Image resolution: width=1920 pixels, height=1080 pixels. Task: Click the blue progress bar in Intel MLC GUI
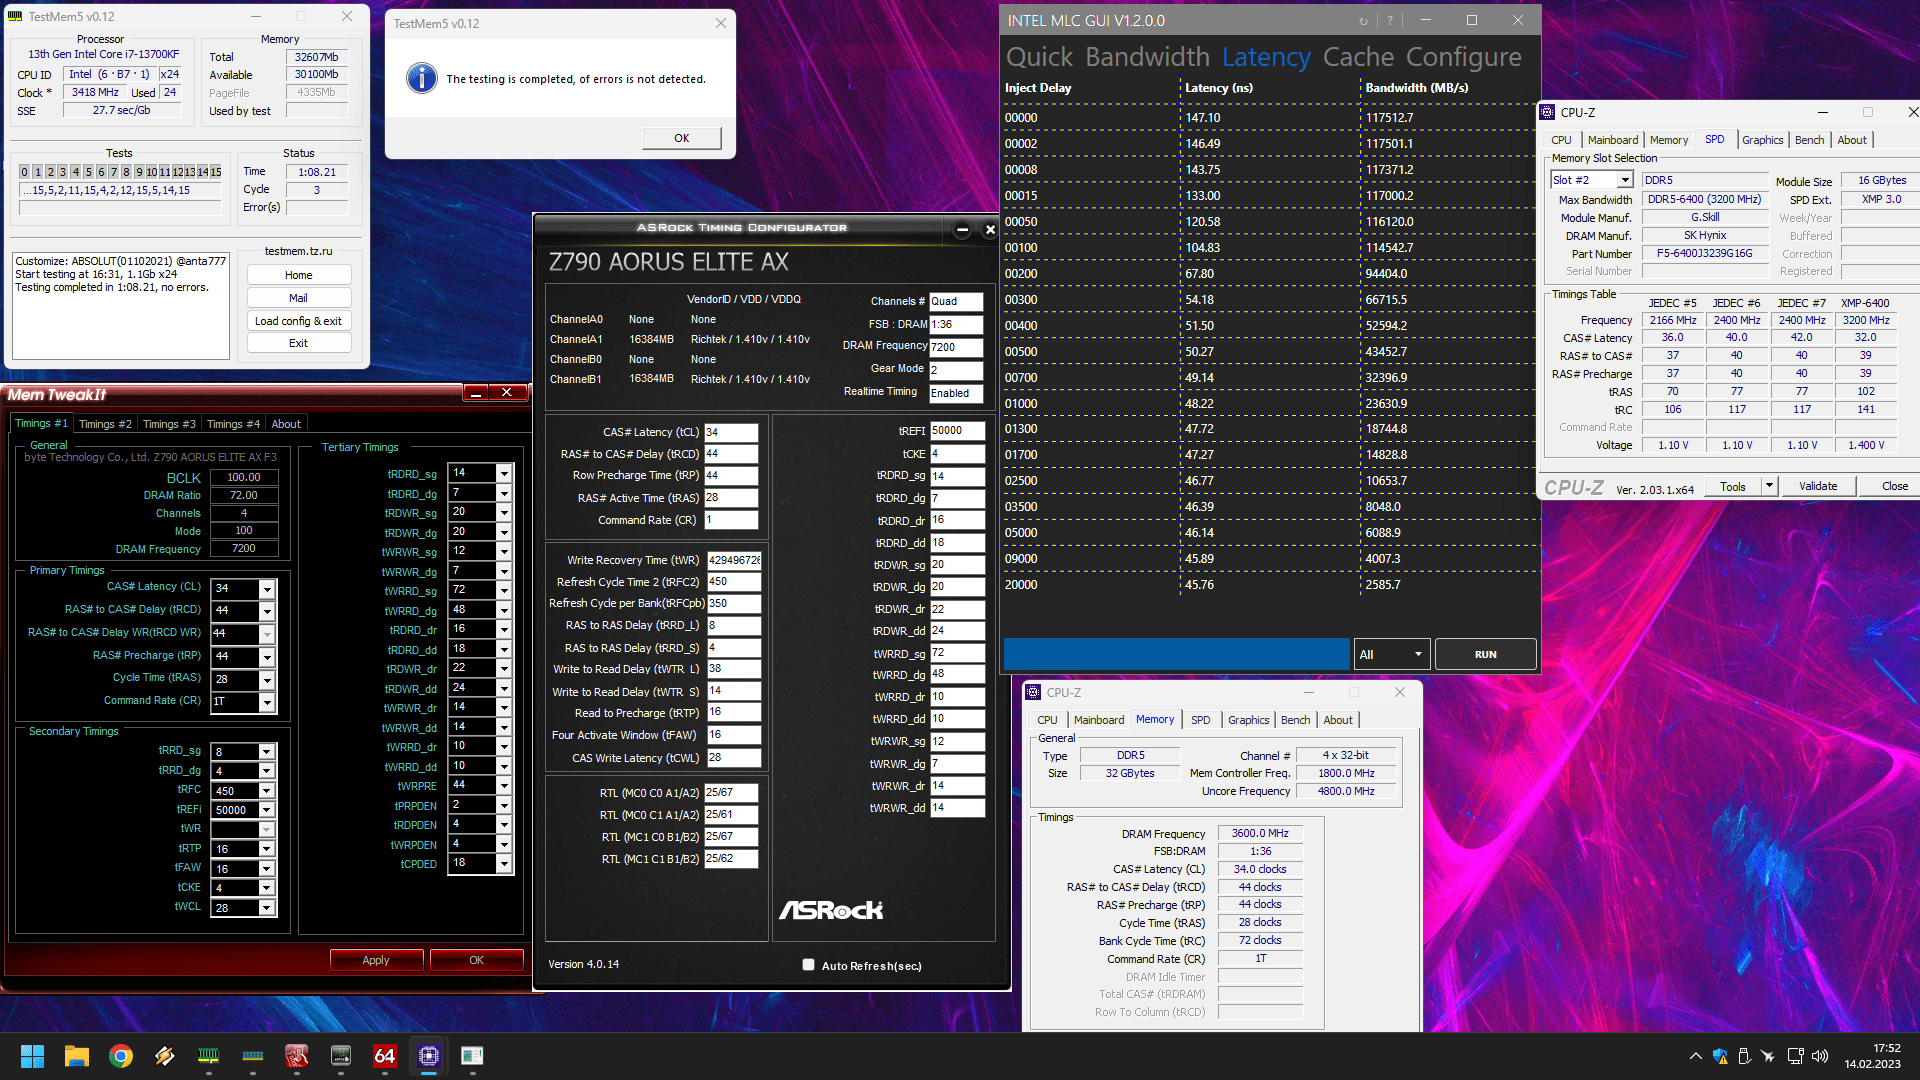click(x=1176, y=654)
